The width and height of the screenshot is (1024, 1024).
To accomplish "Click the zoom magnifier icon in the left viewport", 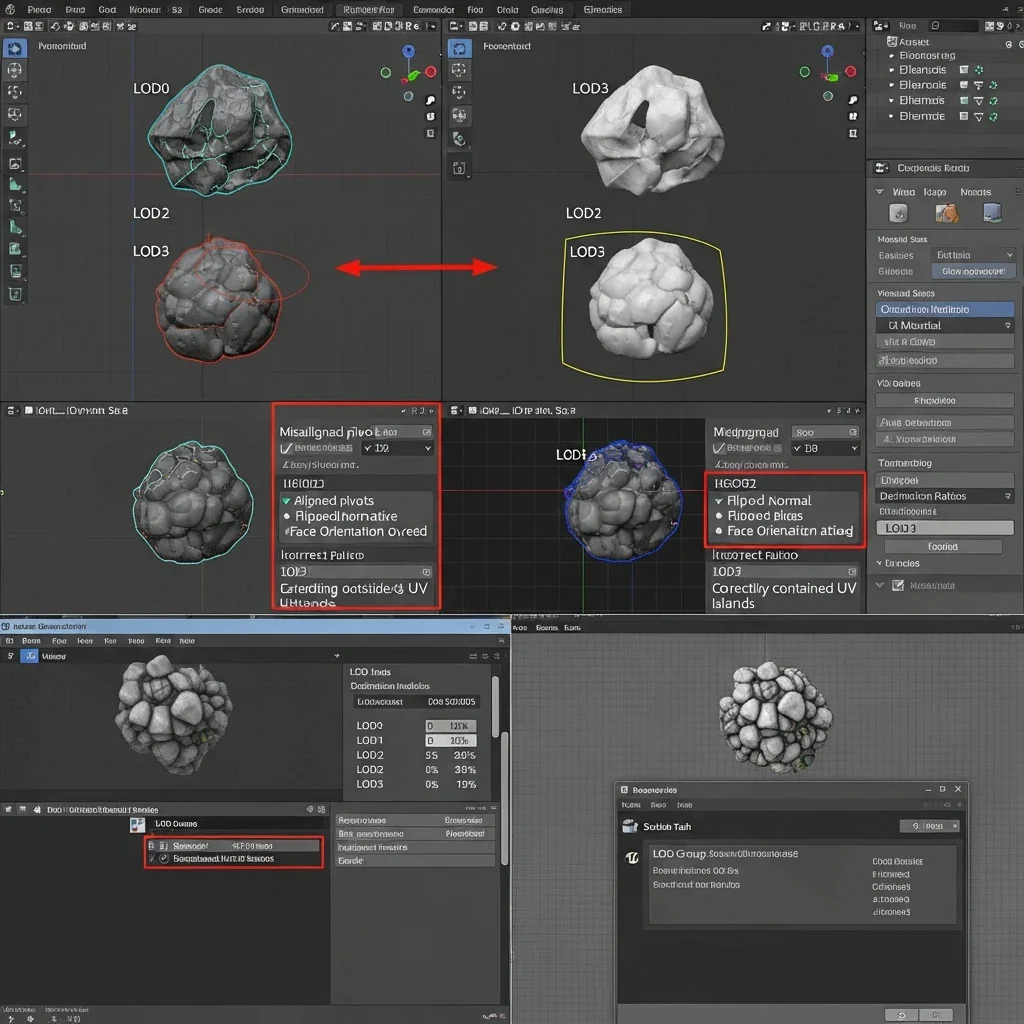I will [430, 100].
